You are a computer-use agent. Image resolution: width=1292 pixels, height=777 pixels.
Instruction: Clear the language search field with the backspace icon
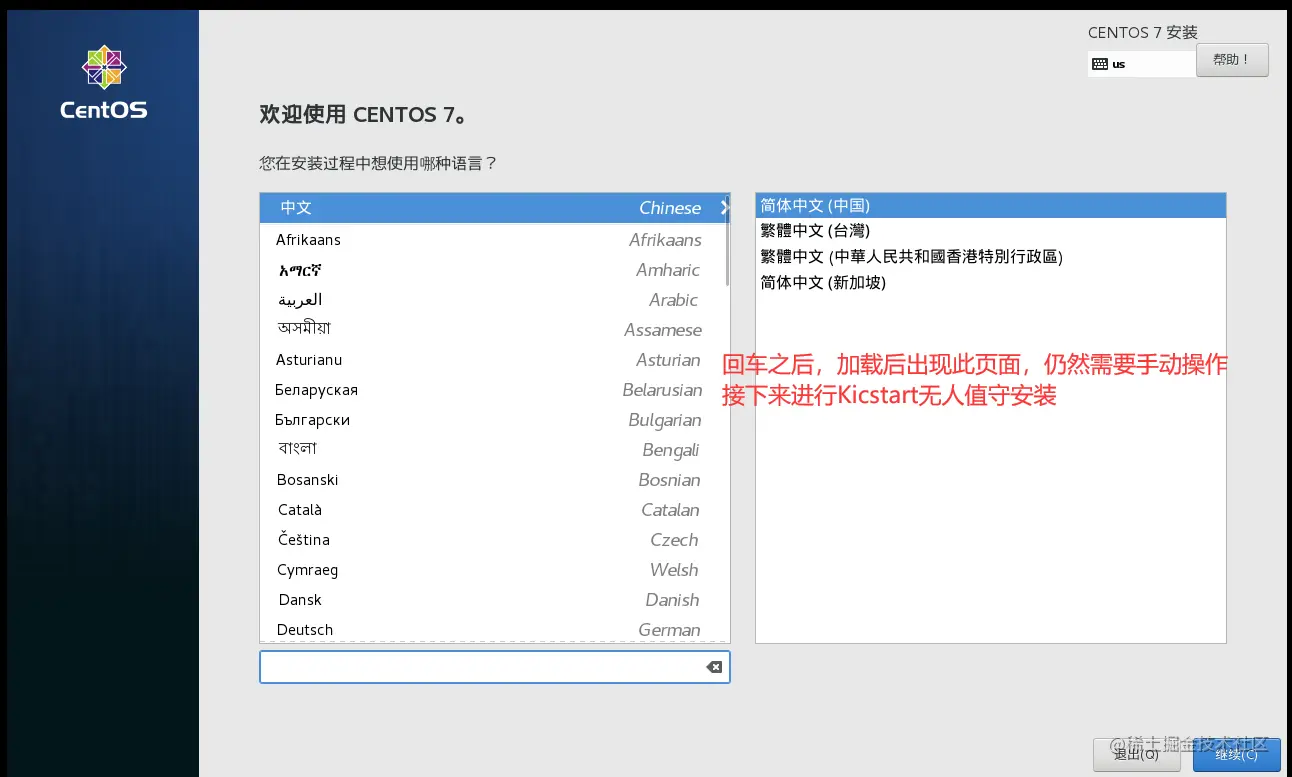pyautogui.click(x=714, y=667)
